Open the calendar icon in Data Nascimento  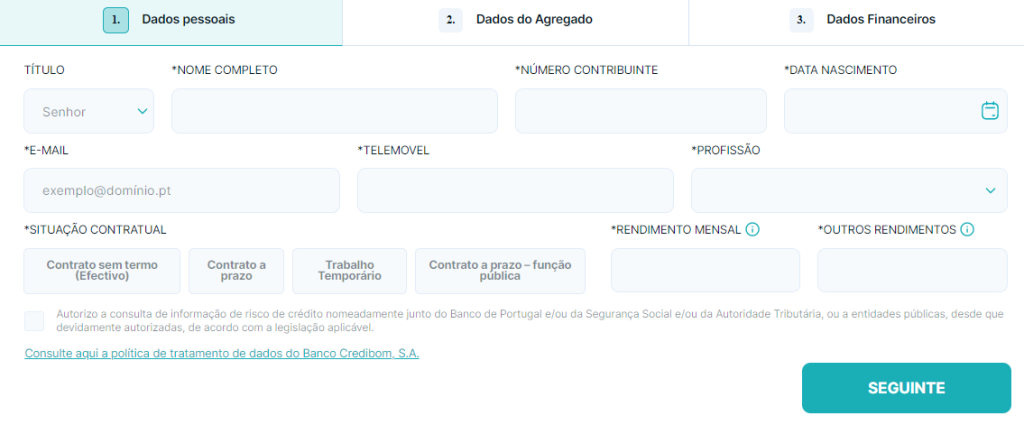[x=989, y=111]
